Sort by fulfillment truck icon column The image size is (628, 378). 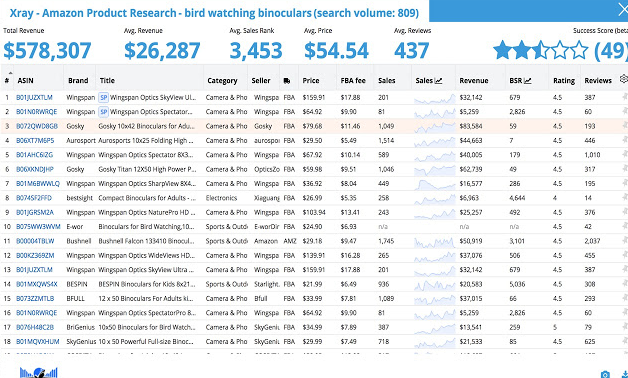coord(287,80)
